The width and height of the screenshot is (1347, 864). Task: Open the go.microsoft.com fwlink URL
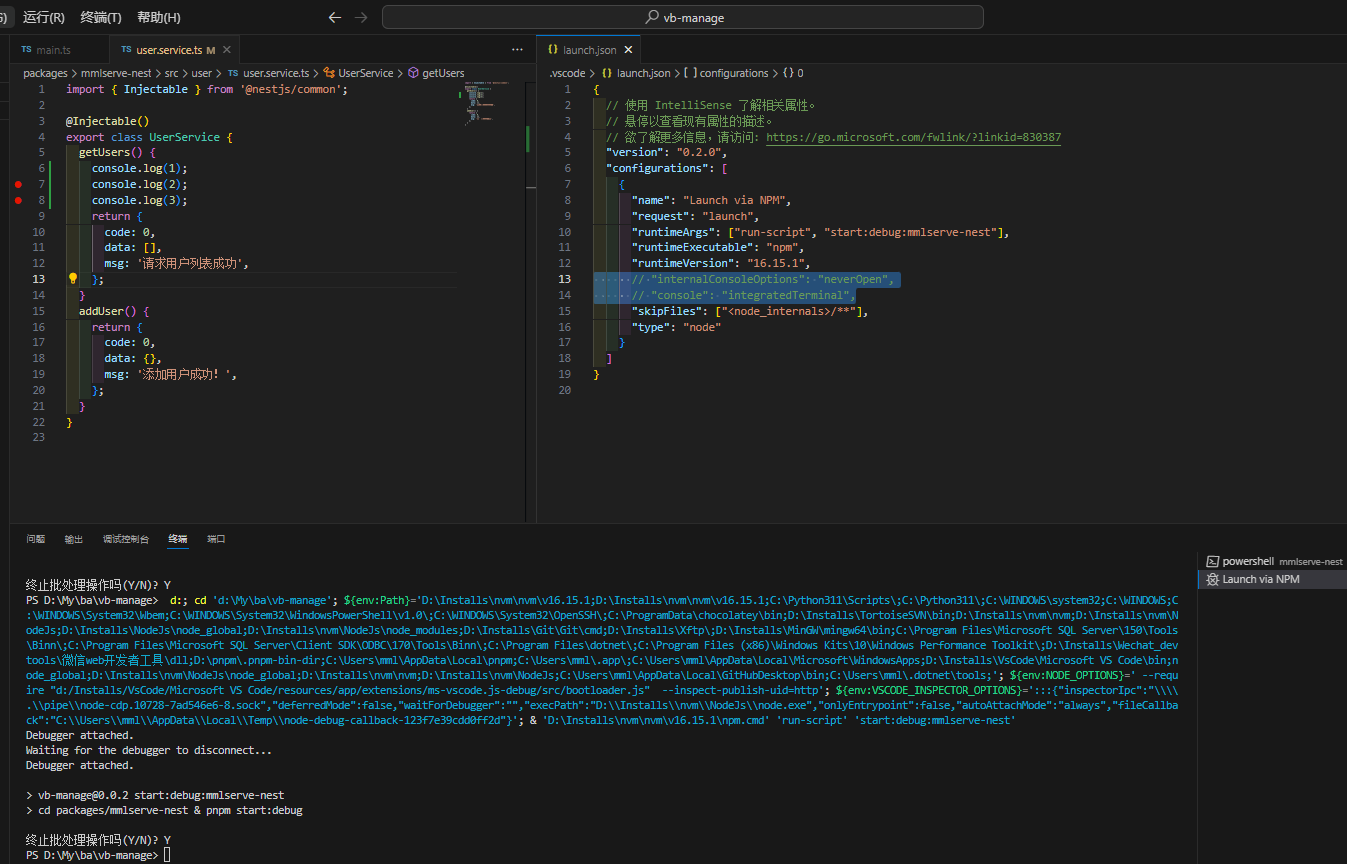pyautogui.click(x=913, y=137)
